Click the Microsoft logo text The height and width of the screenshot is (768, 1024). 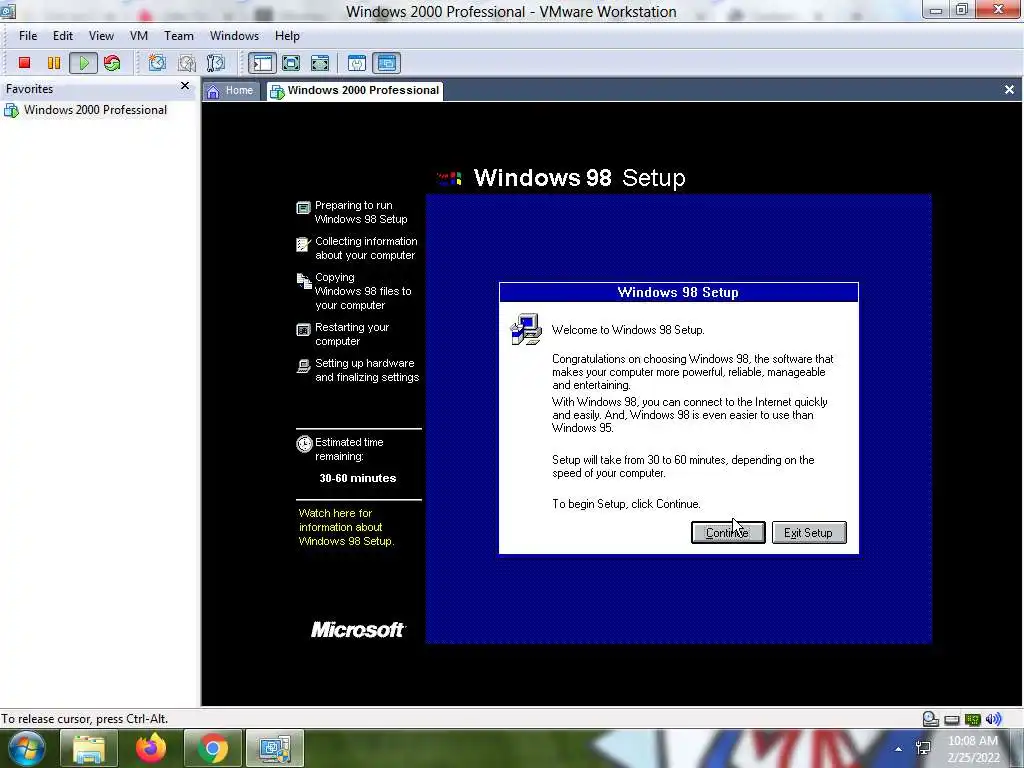(x=358, y=630)
